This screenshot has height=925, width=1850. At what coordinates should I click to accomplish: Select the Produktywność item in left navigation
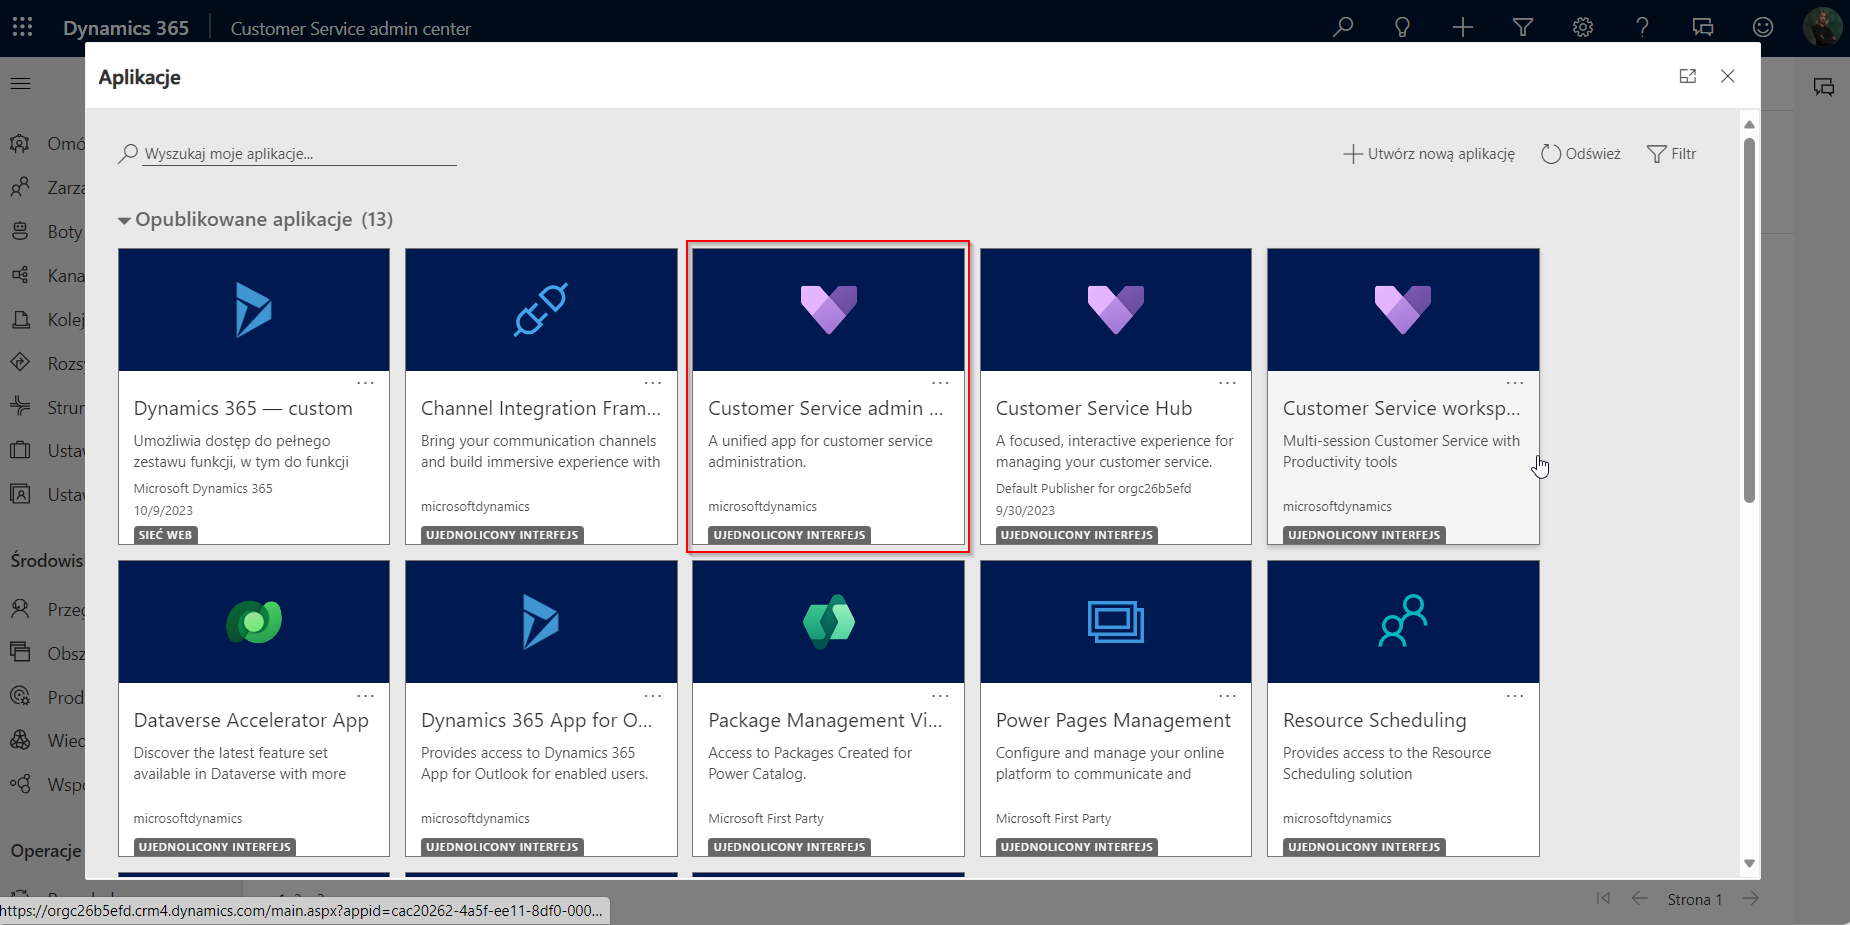(44, 697)
